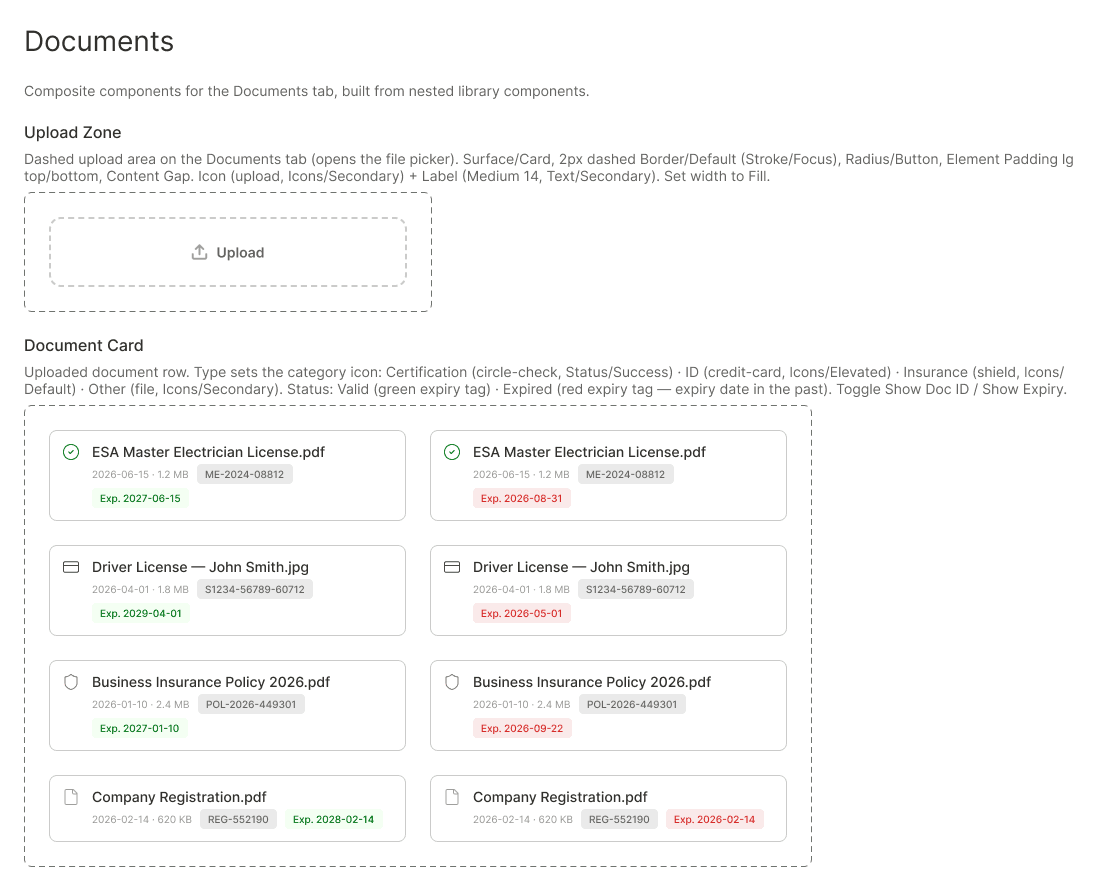
Task: Select the green 'Exp. 2027-01-10' expiry tag
Action: tap(140, 728)
